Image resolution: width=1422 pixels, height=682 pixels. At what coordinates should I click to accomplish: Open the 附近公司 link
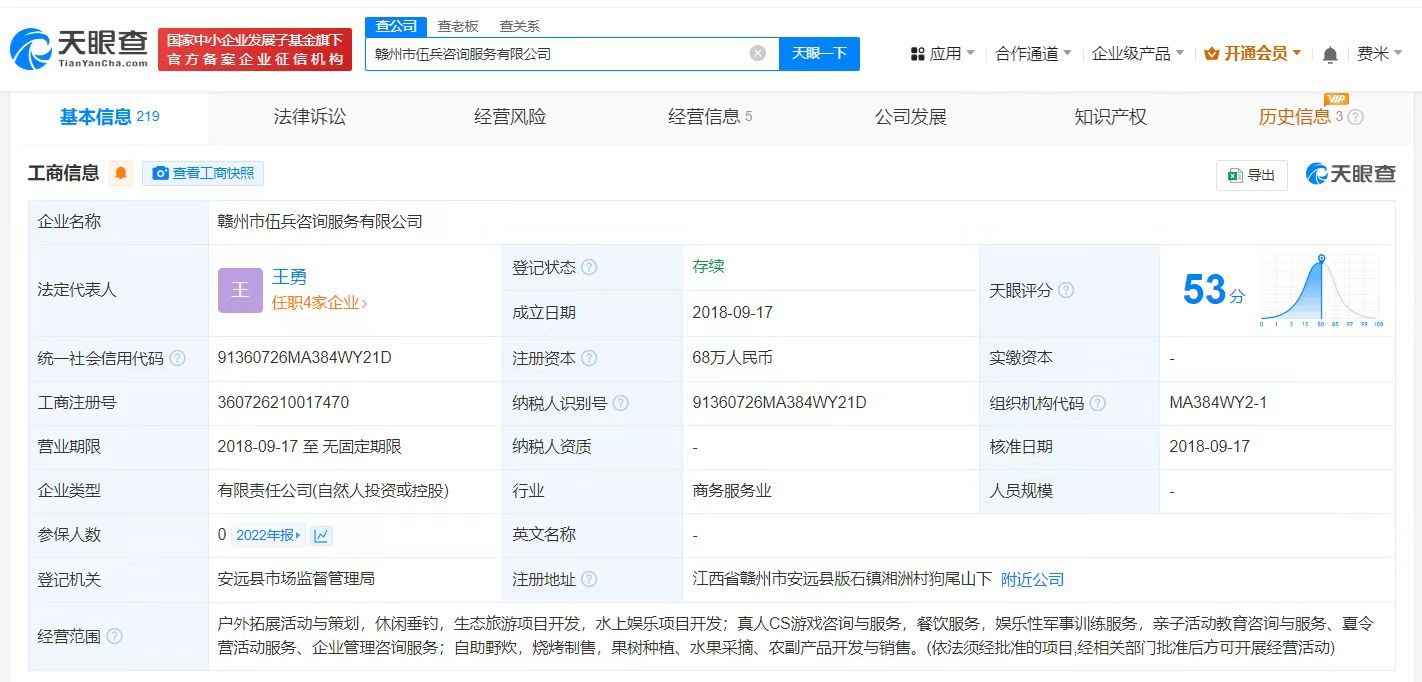(x=1032, y=579)
